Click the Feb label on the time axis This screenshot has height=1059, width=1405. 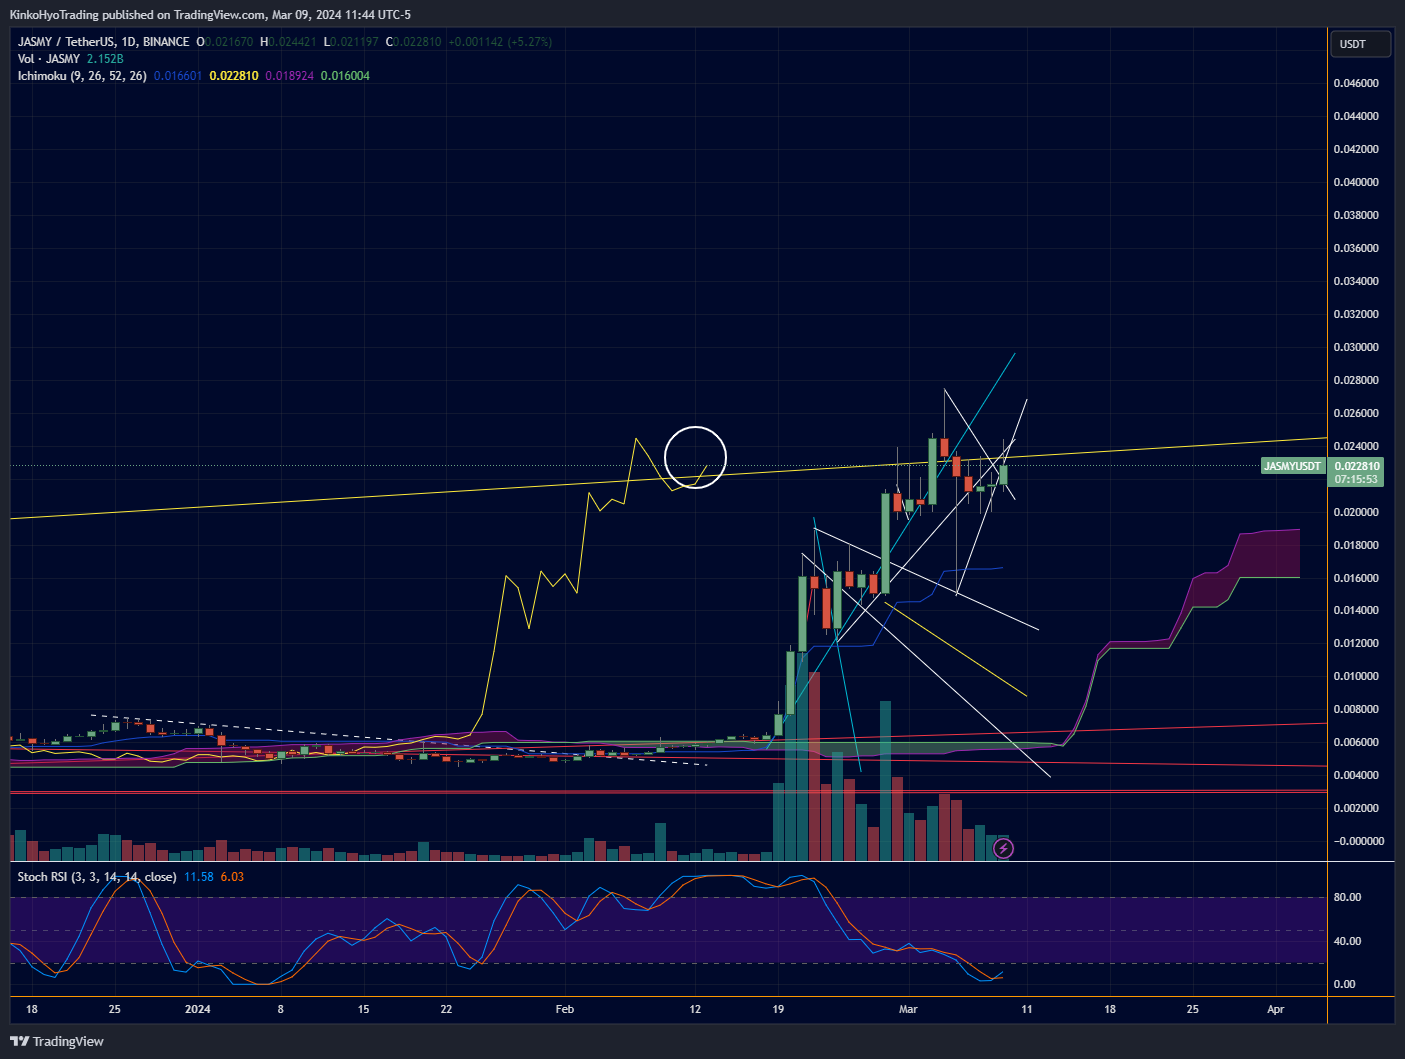(x=565, y=1009)
